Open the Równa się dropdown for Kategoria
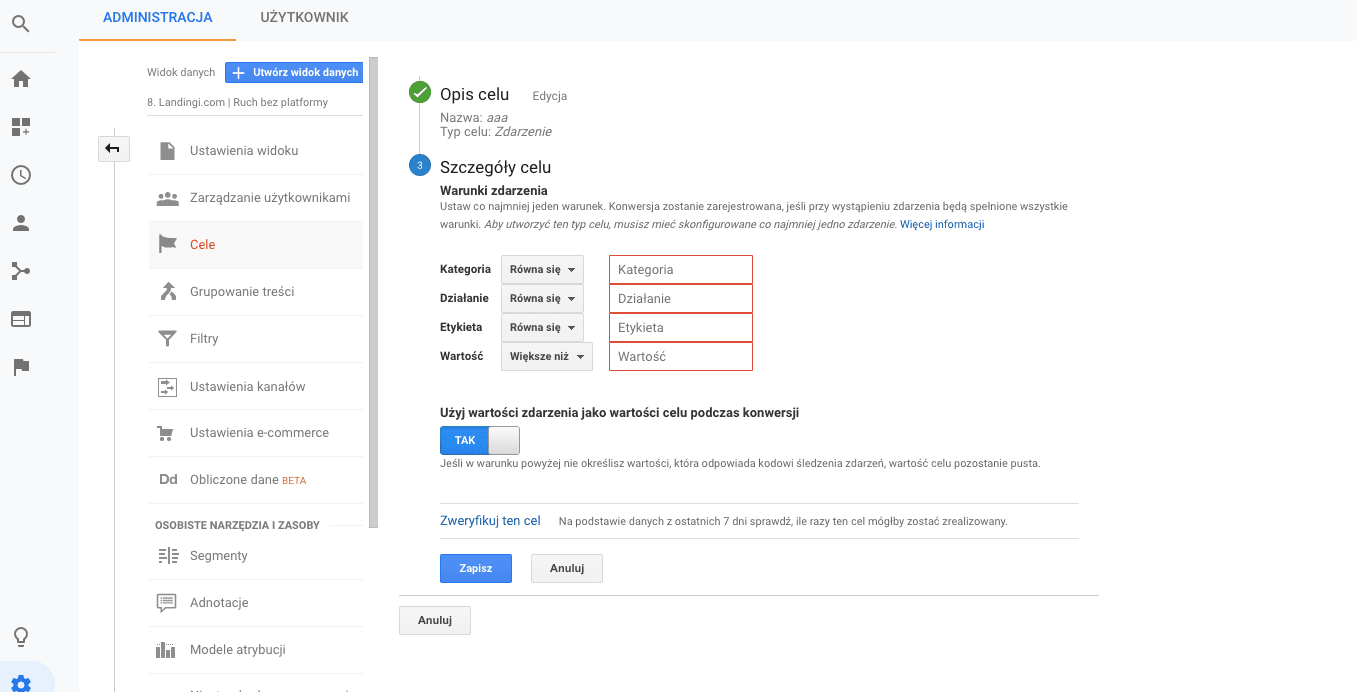 pos(541,268)
